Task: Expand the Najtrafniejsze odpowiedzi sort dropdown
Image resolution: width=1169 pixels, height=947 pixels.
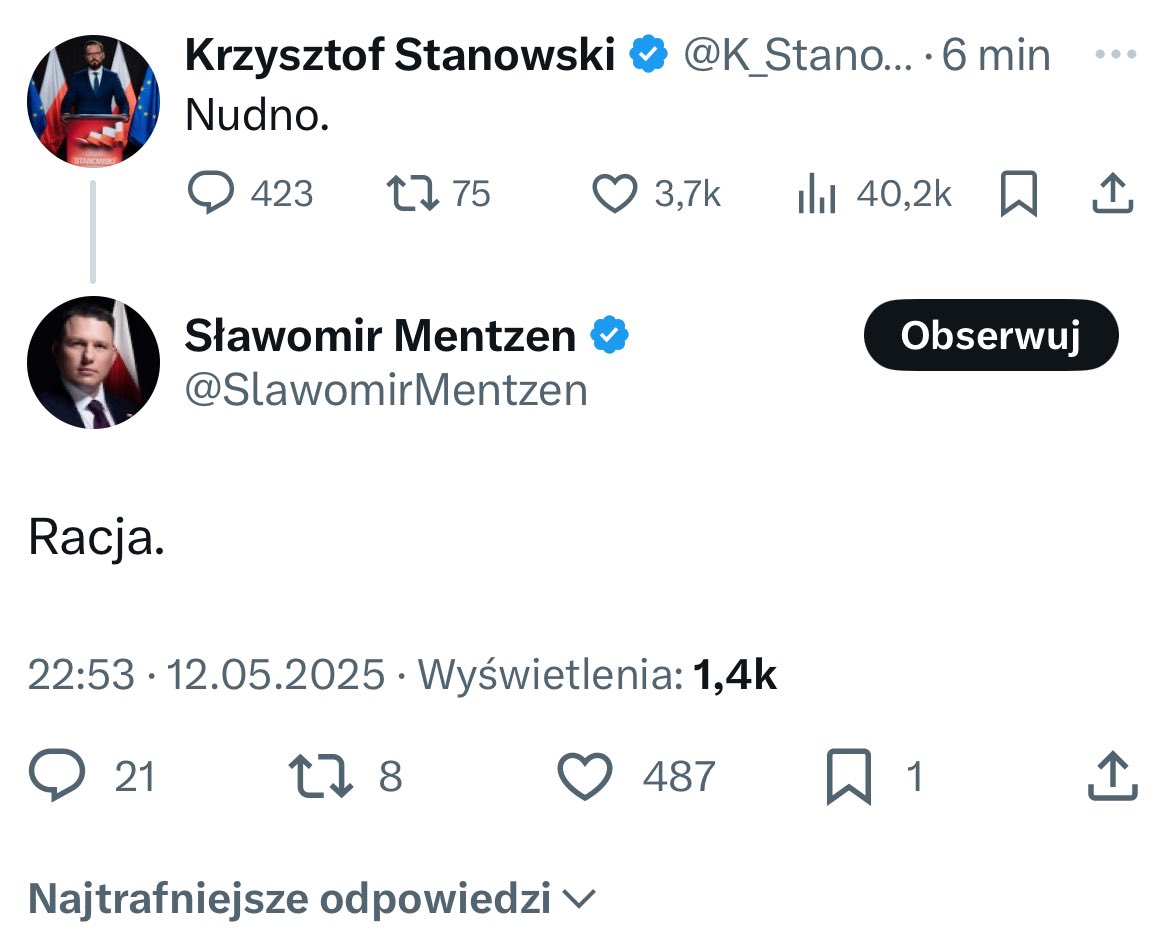Action: 312,899
